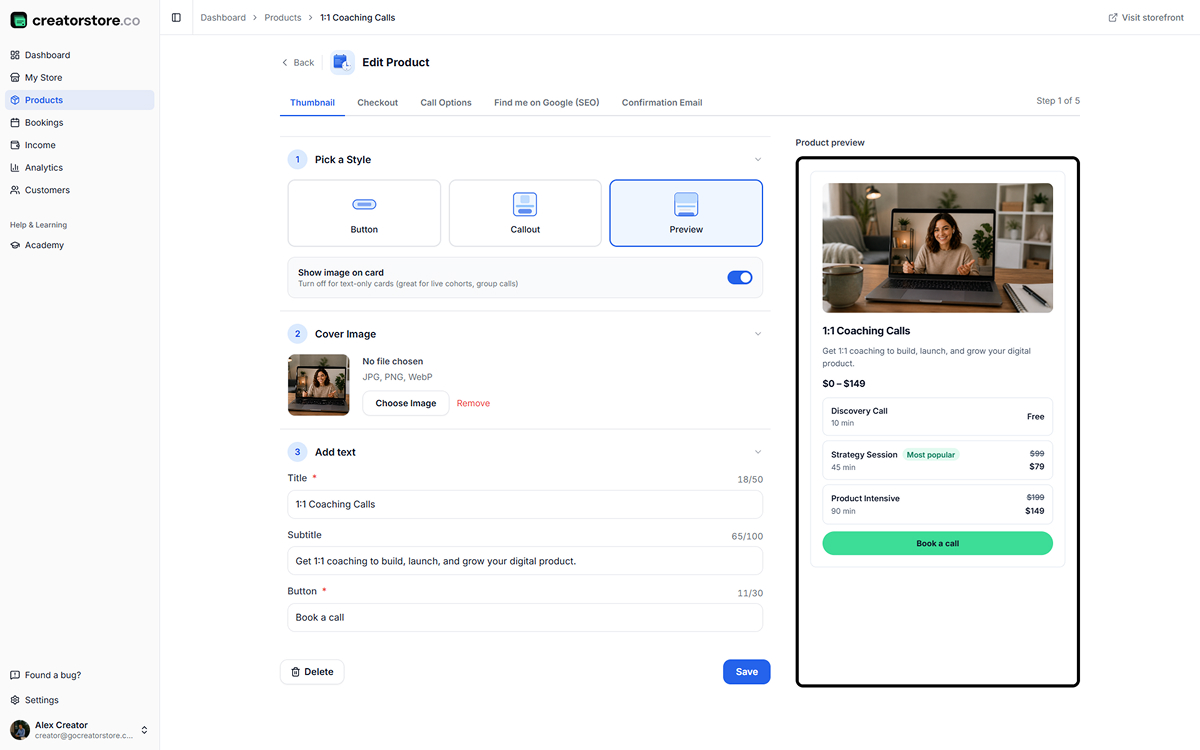Viewport: 1200px width, 750px height.
Task: Click the Step 1 of 5 text
Action: click(1058, 101)
